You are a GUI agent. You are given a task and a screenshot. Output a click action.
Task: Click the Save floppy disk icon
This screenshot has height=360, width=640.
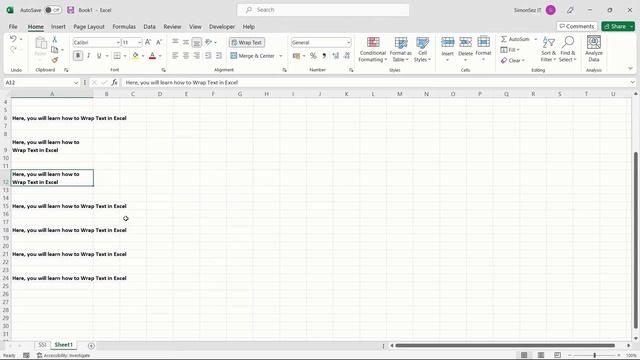tap(71, 10)
